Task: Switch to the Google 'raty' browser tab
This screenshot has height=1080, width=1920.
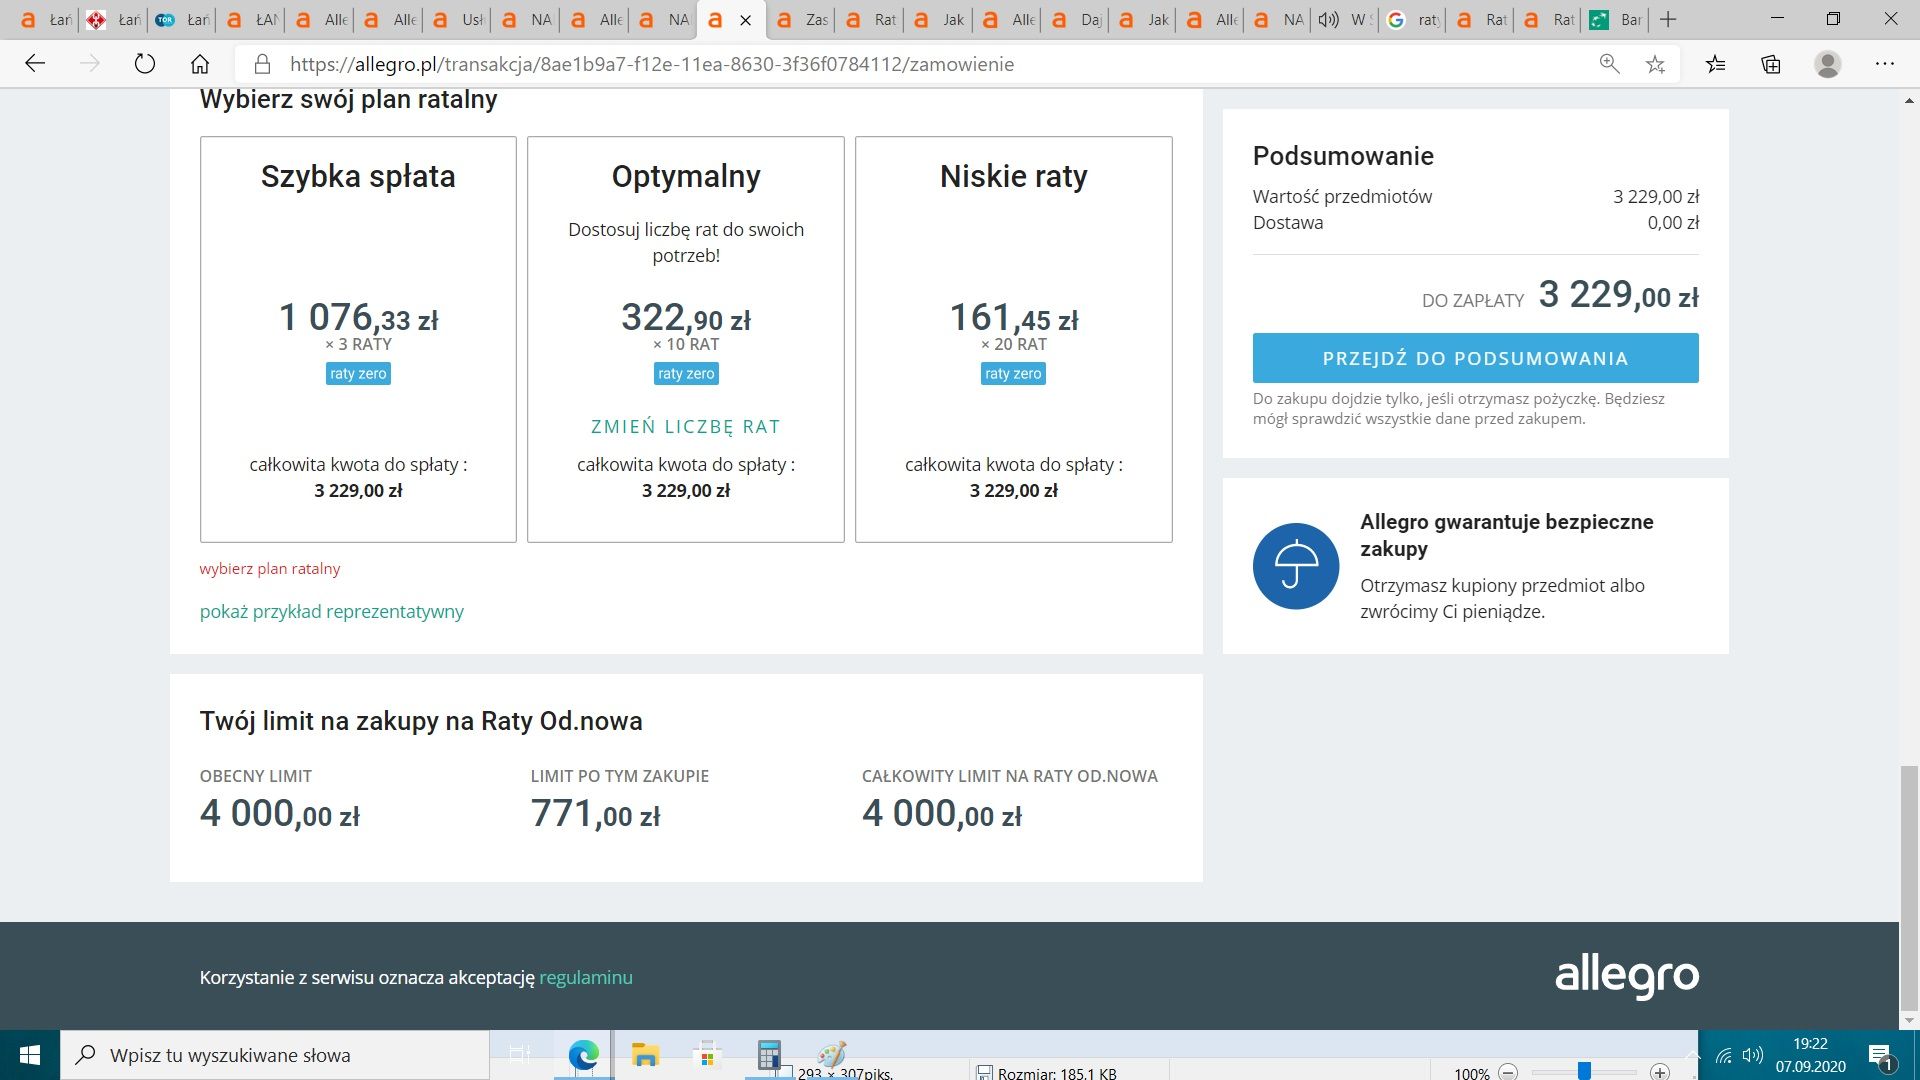Action: click(1414, 19)
